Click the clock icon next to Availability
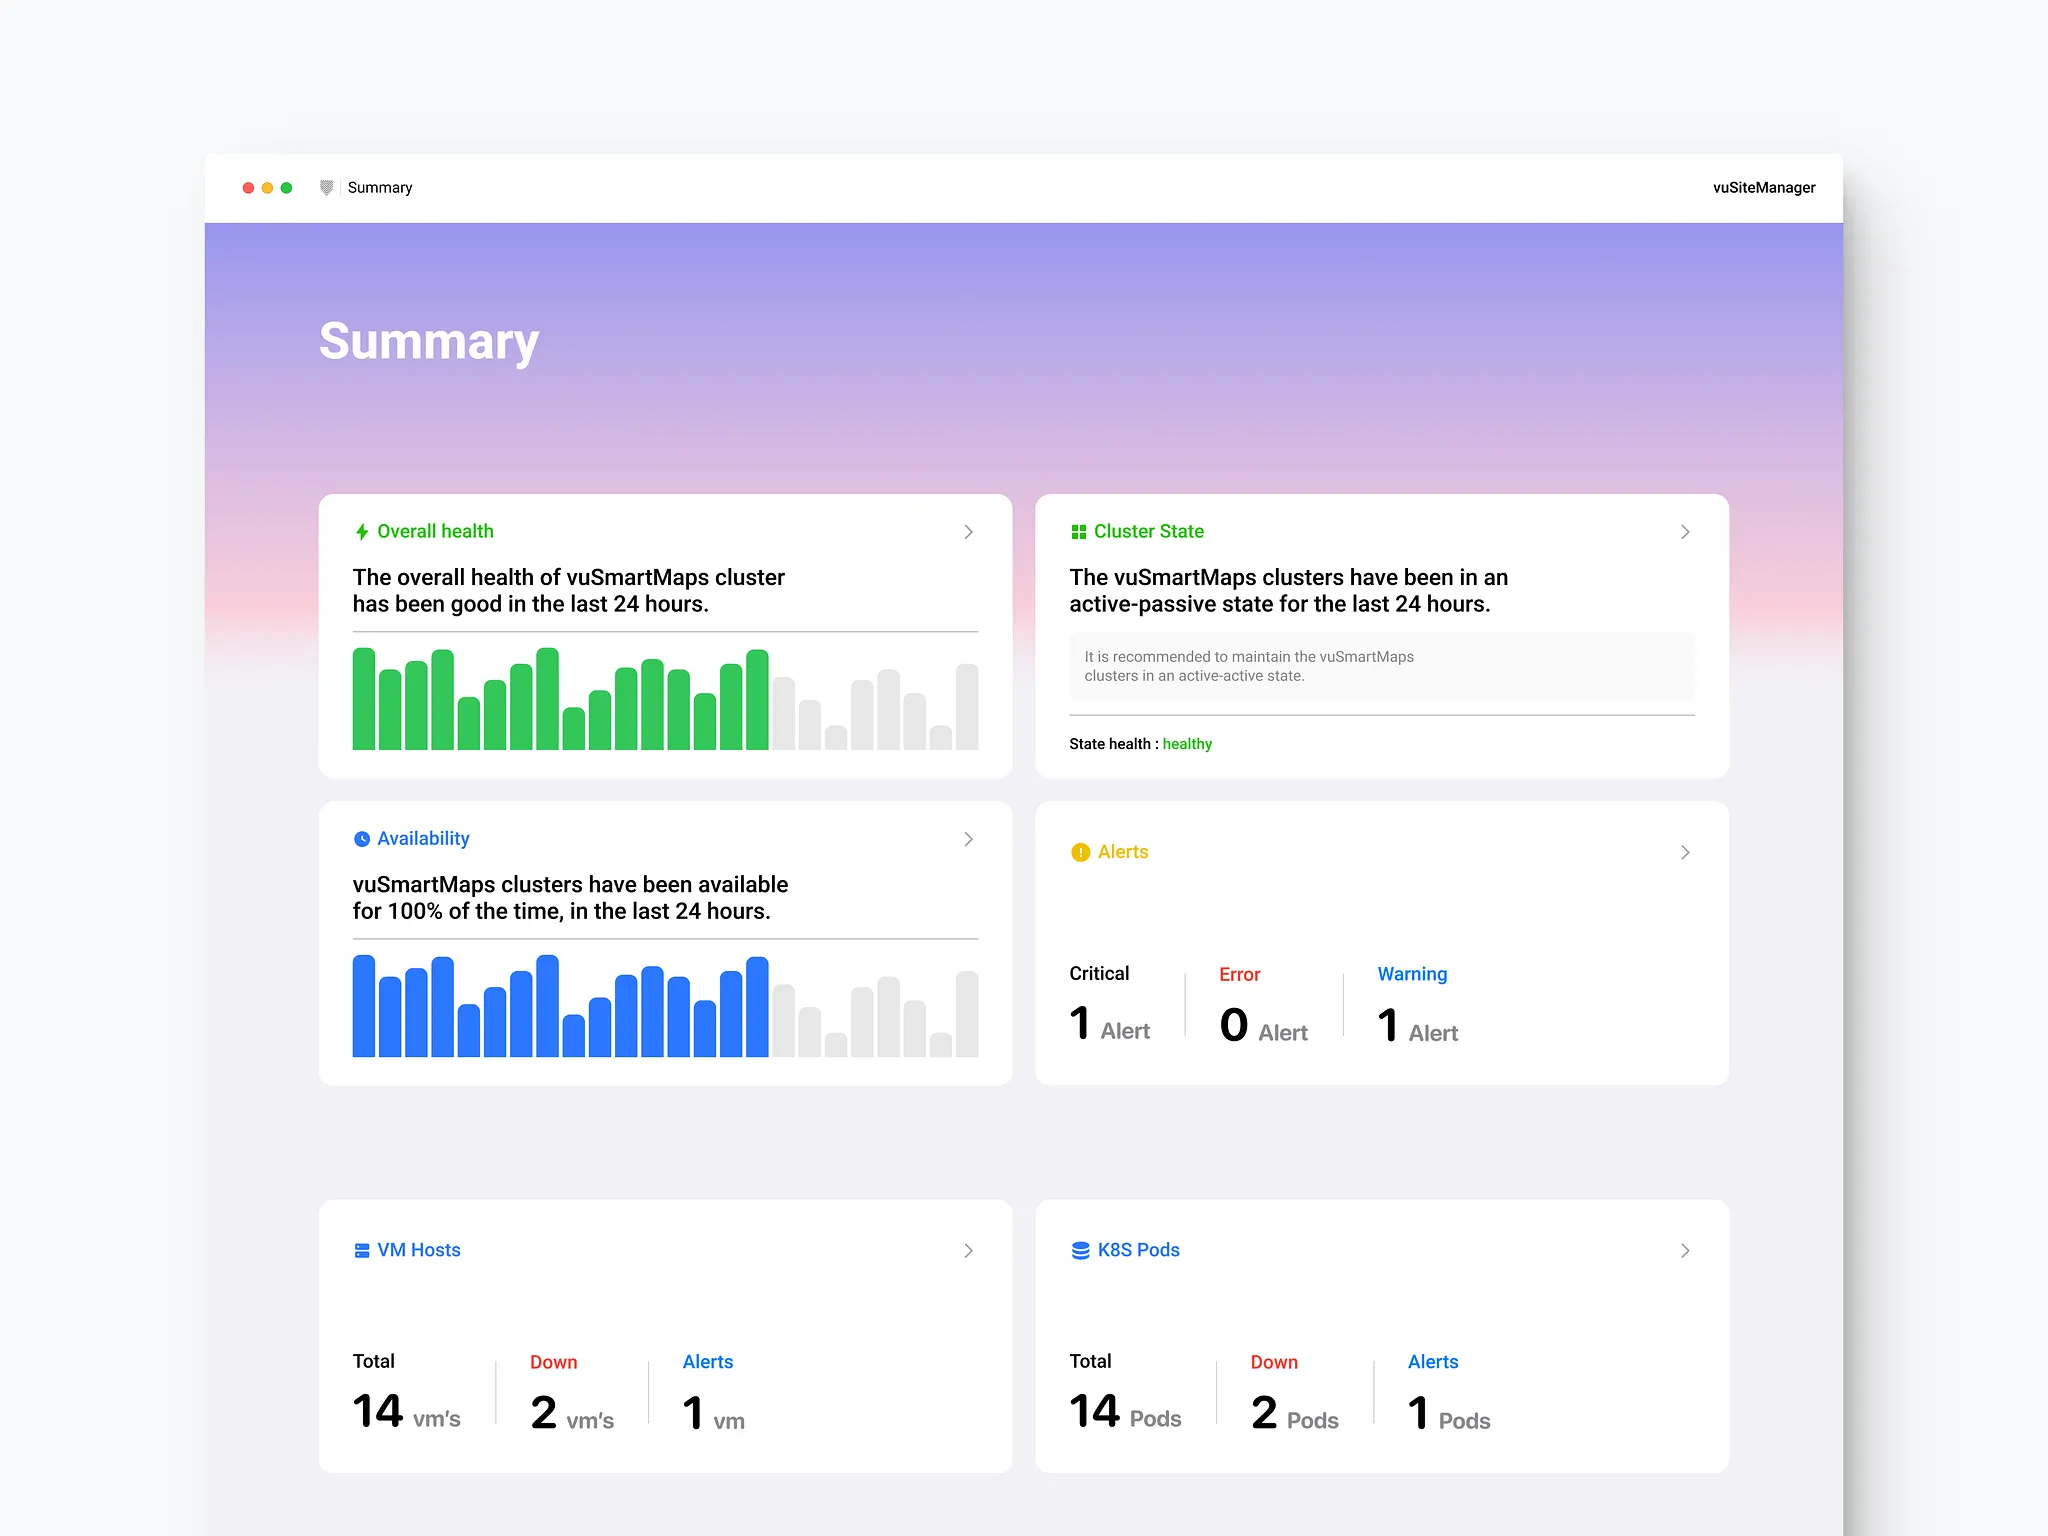This screenshot has height=1536, width=2048. pyautogui.click(x=362, y=838)
